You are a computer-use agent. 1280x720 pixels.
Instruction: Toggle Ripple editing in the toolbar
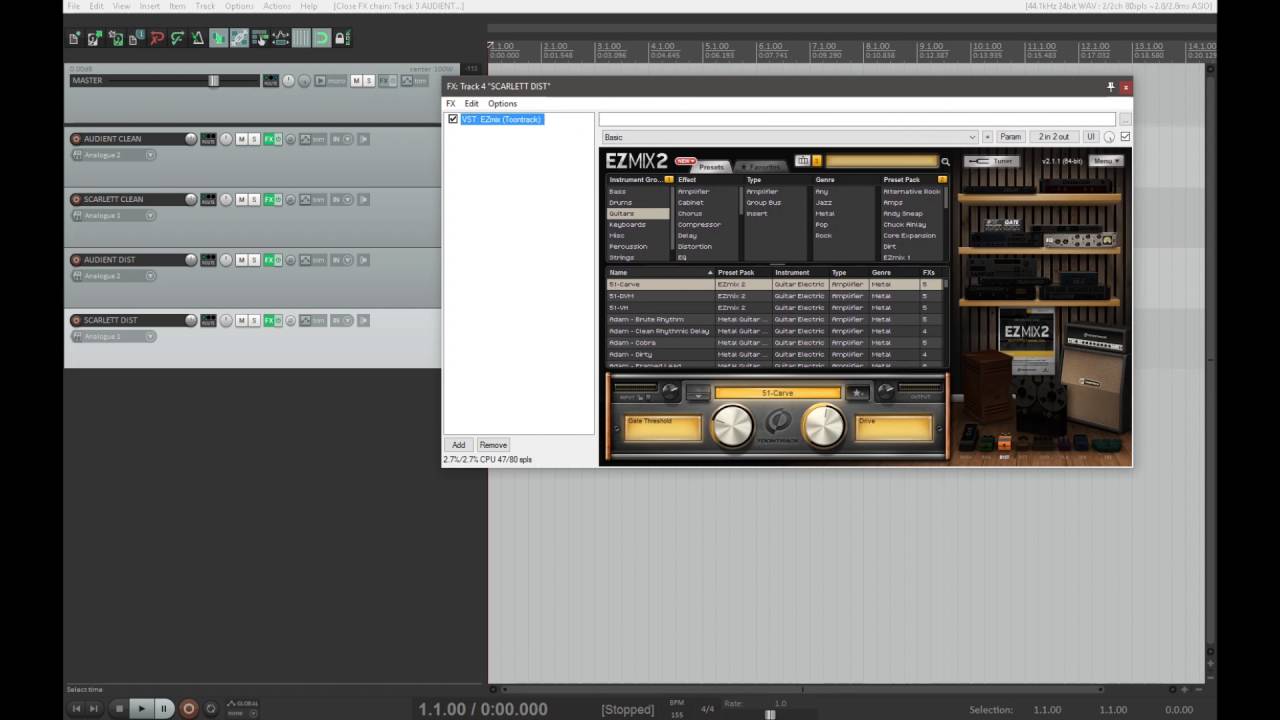[260, 38]
